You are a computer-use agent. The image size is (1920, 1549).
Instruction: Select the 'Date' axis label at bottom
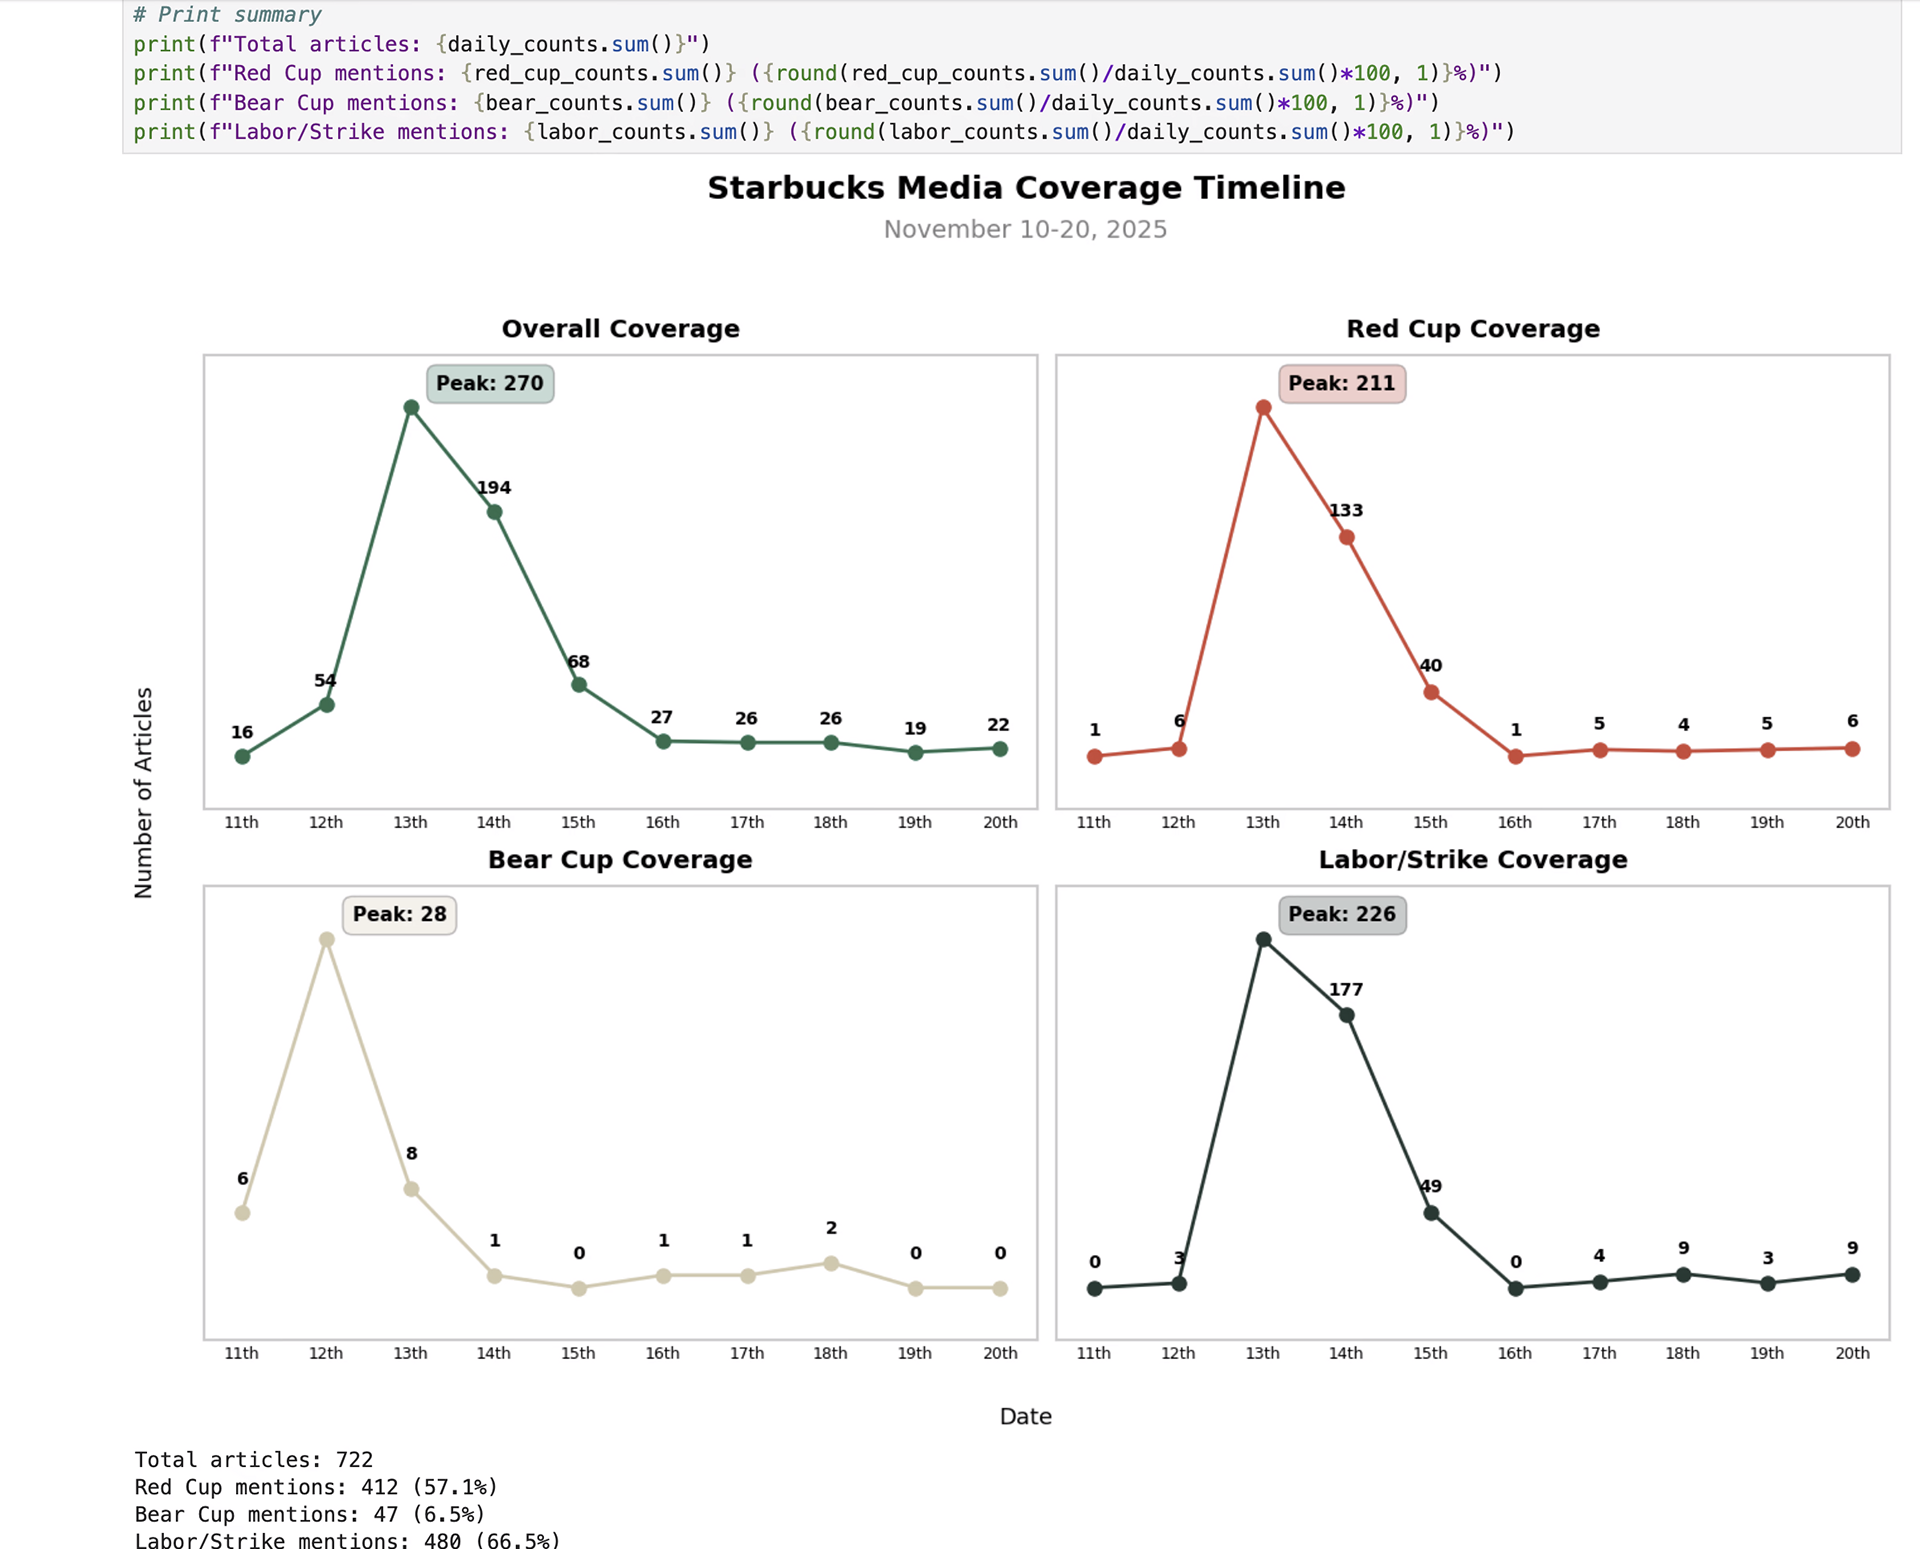[x=1024, y=1416]
